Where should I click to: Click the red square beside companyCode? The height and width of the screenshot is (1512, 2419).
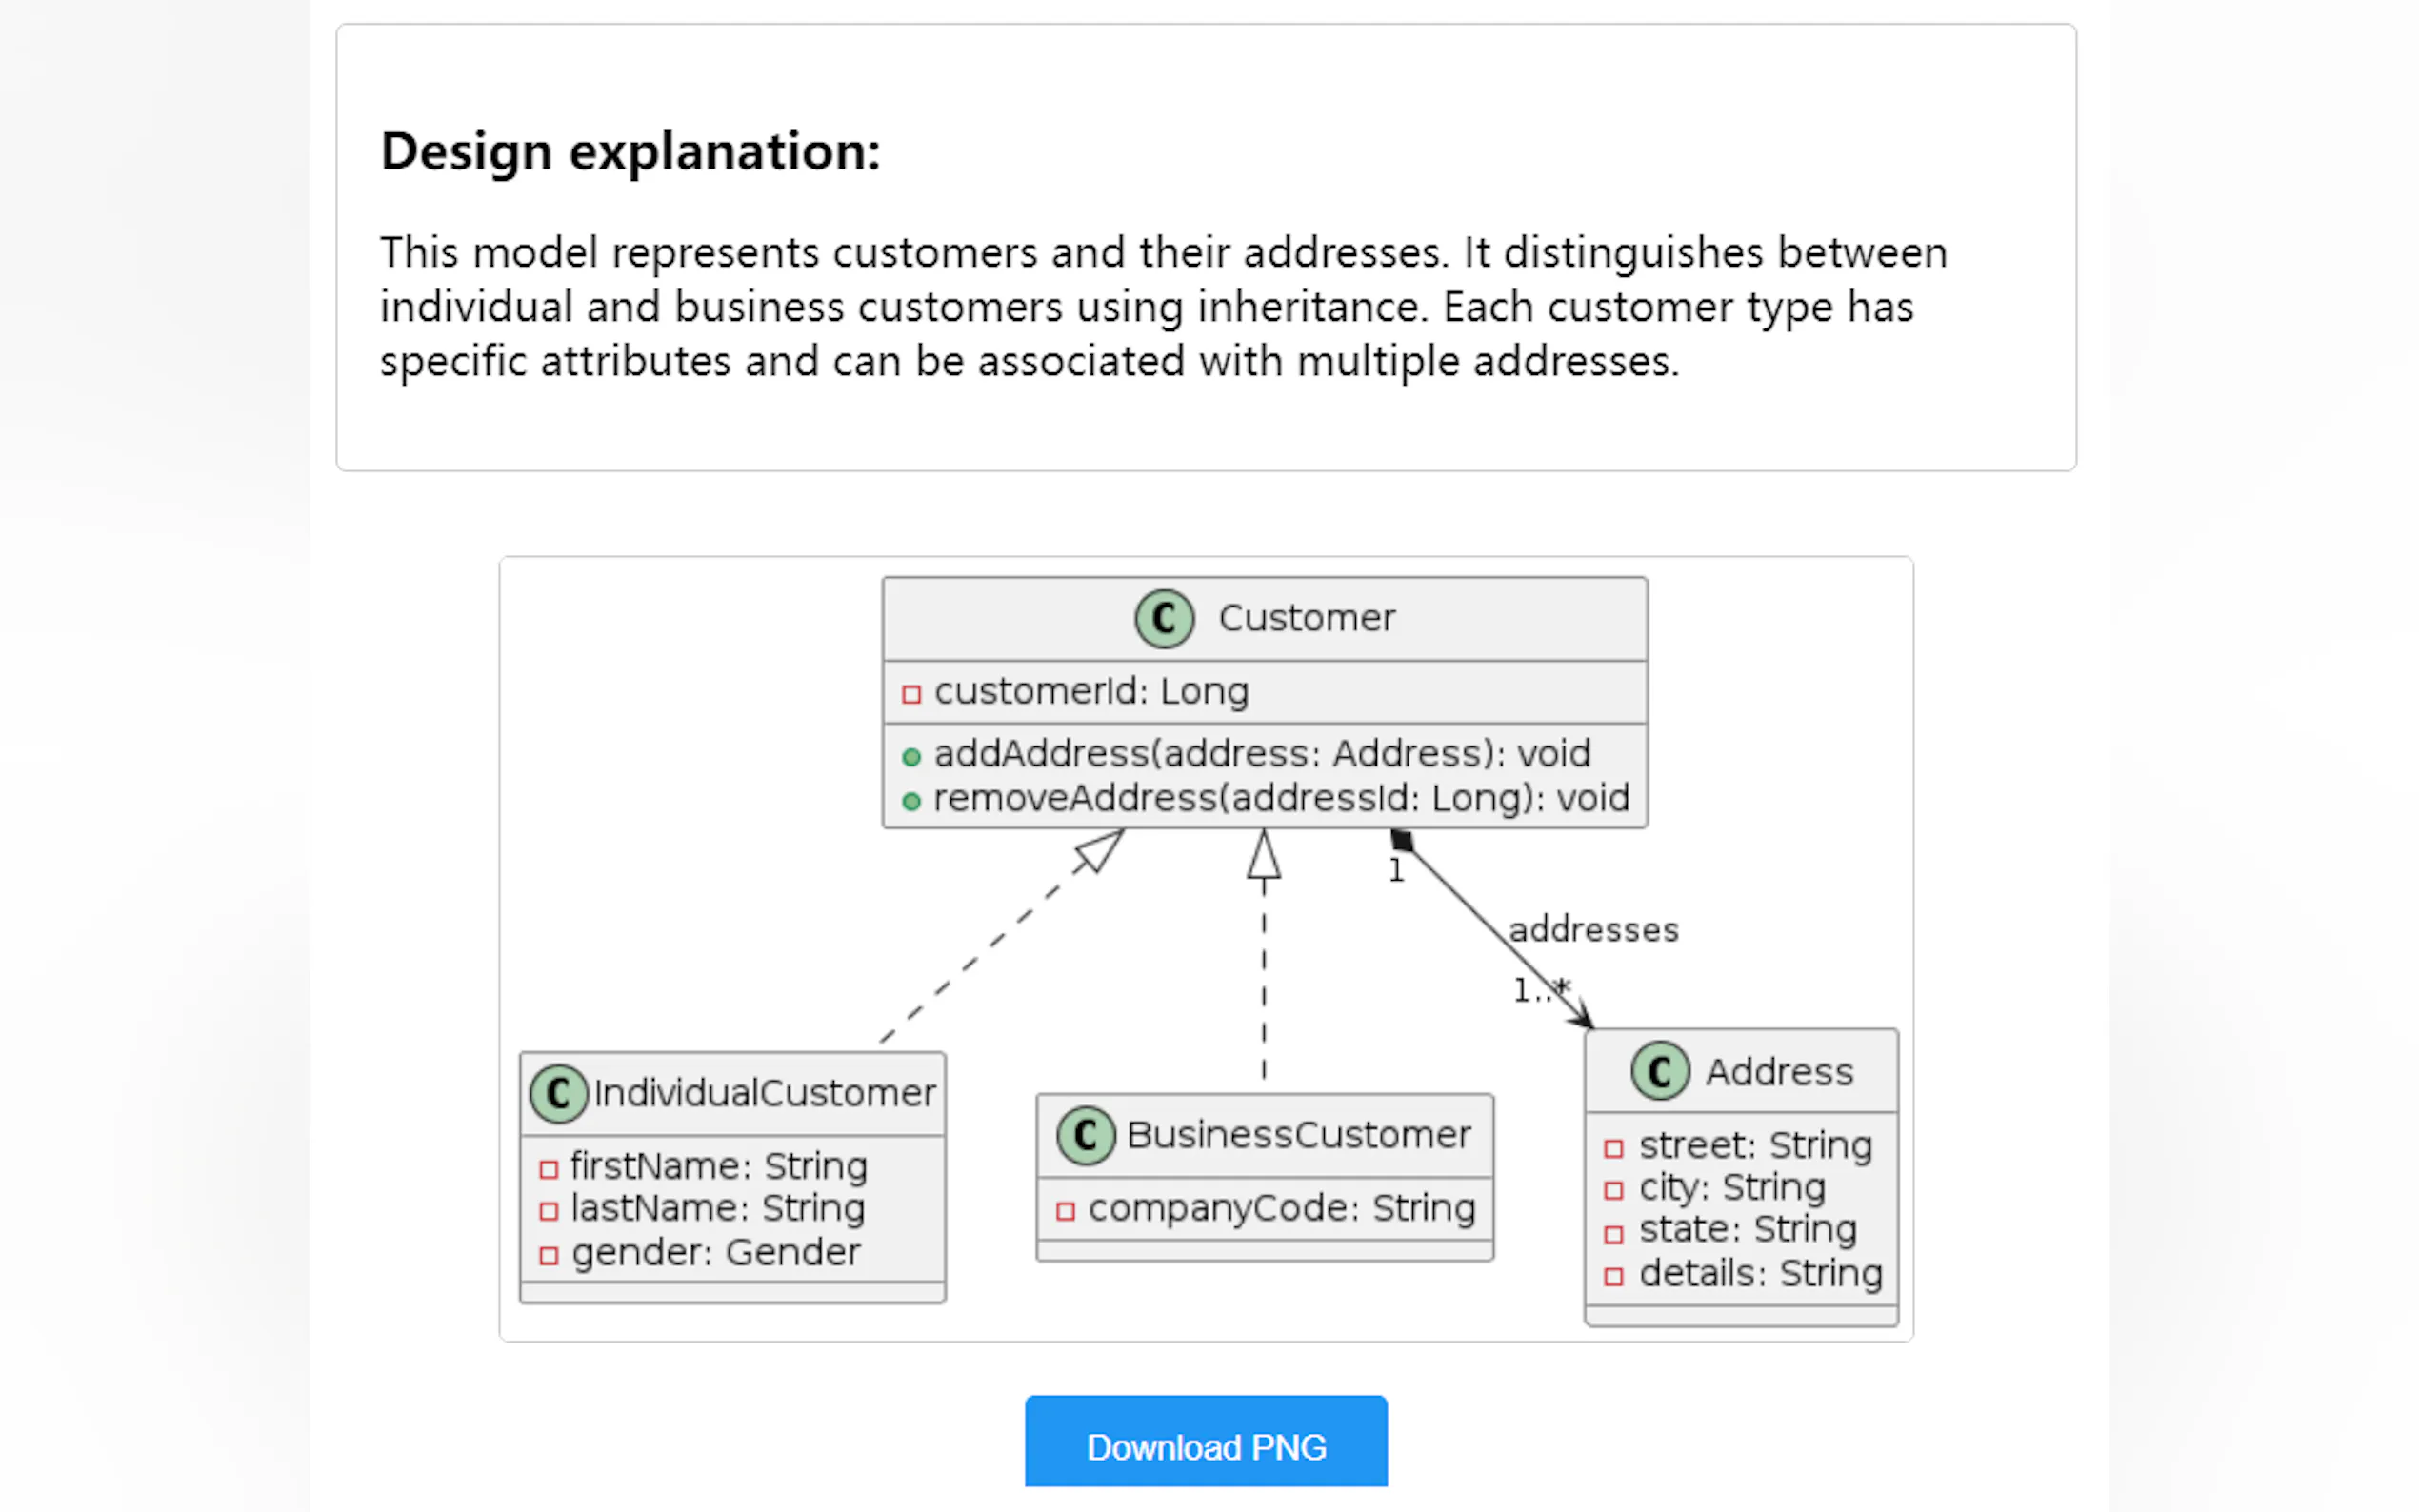pos(1065,1212)
